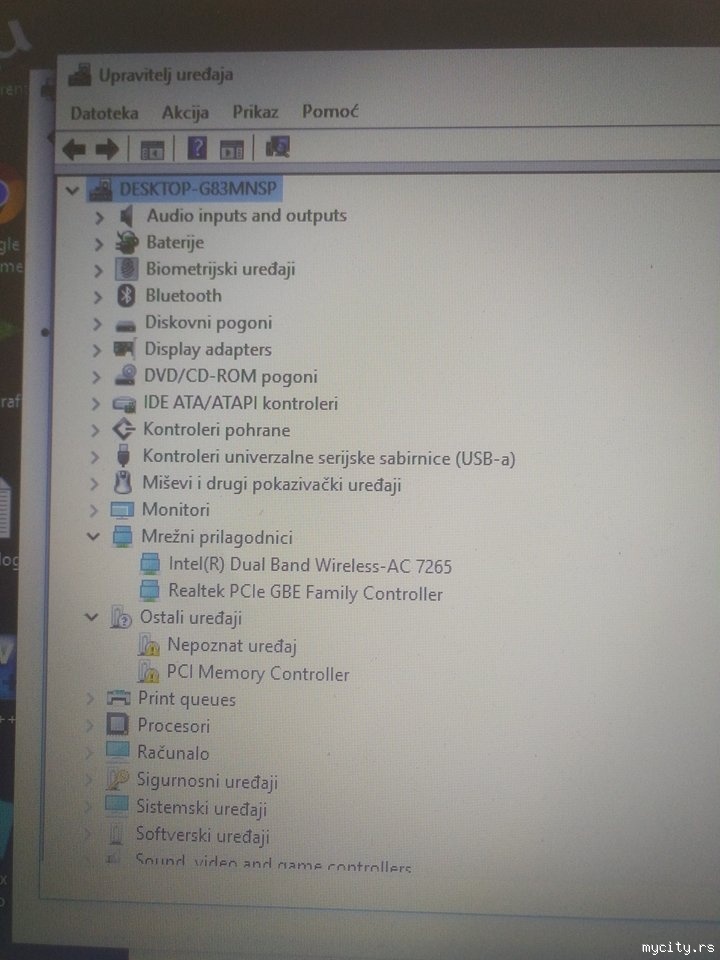The height and width of the screenshot is (960, 720).
Task: Open the Akcija menu
Action: [185, 113]
